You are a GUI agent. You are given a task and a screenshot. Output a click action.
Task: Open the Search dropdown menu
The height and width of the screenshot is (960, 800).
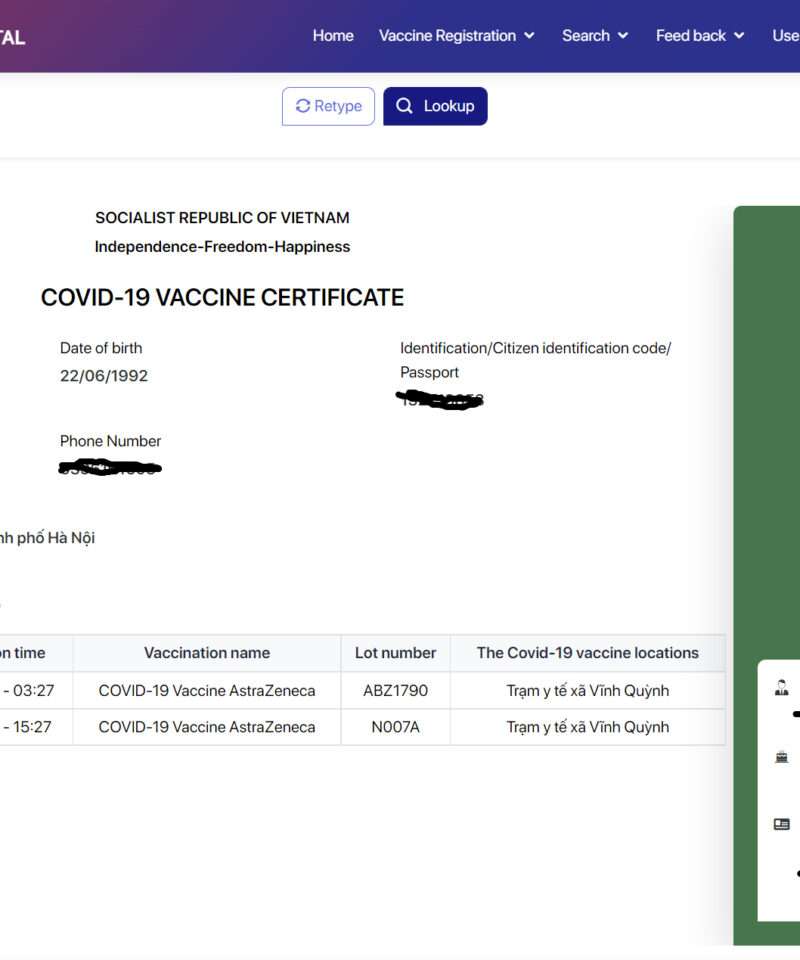click(x=595, y=35)
